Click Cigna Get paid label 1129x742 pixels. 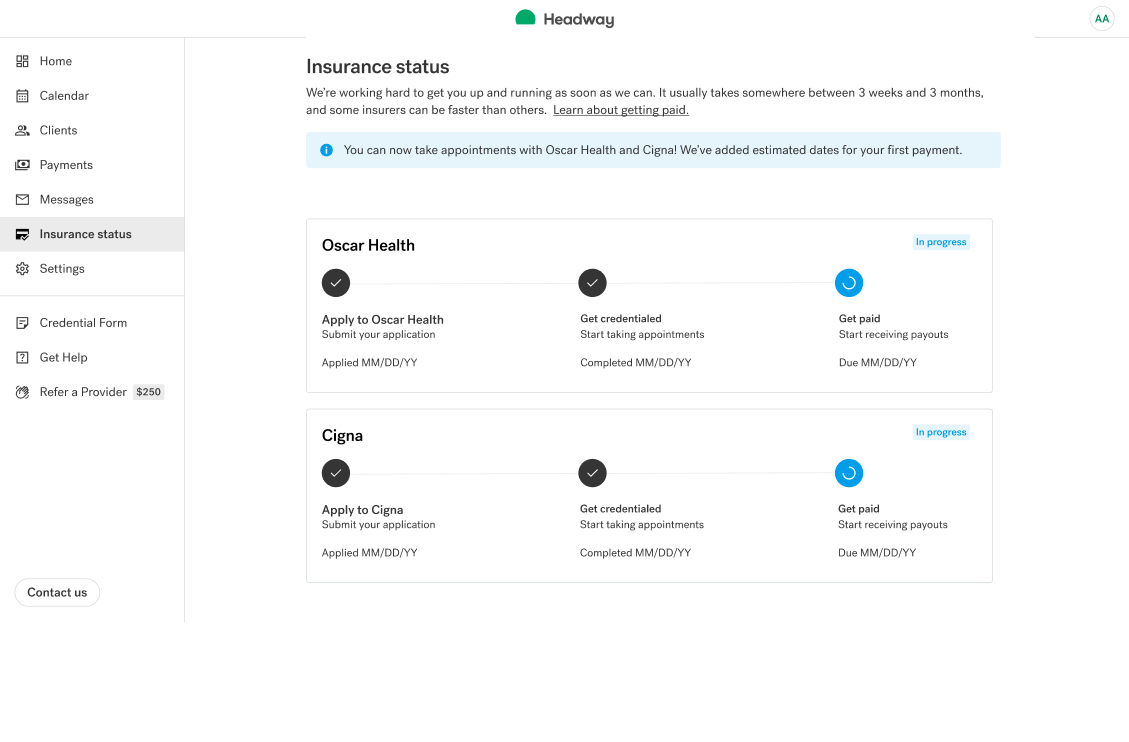click(x=858, y=508)
